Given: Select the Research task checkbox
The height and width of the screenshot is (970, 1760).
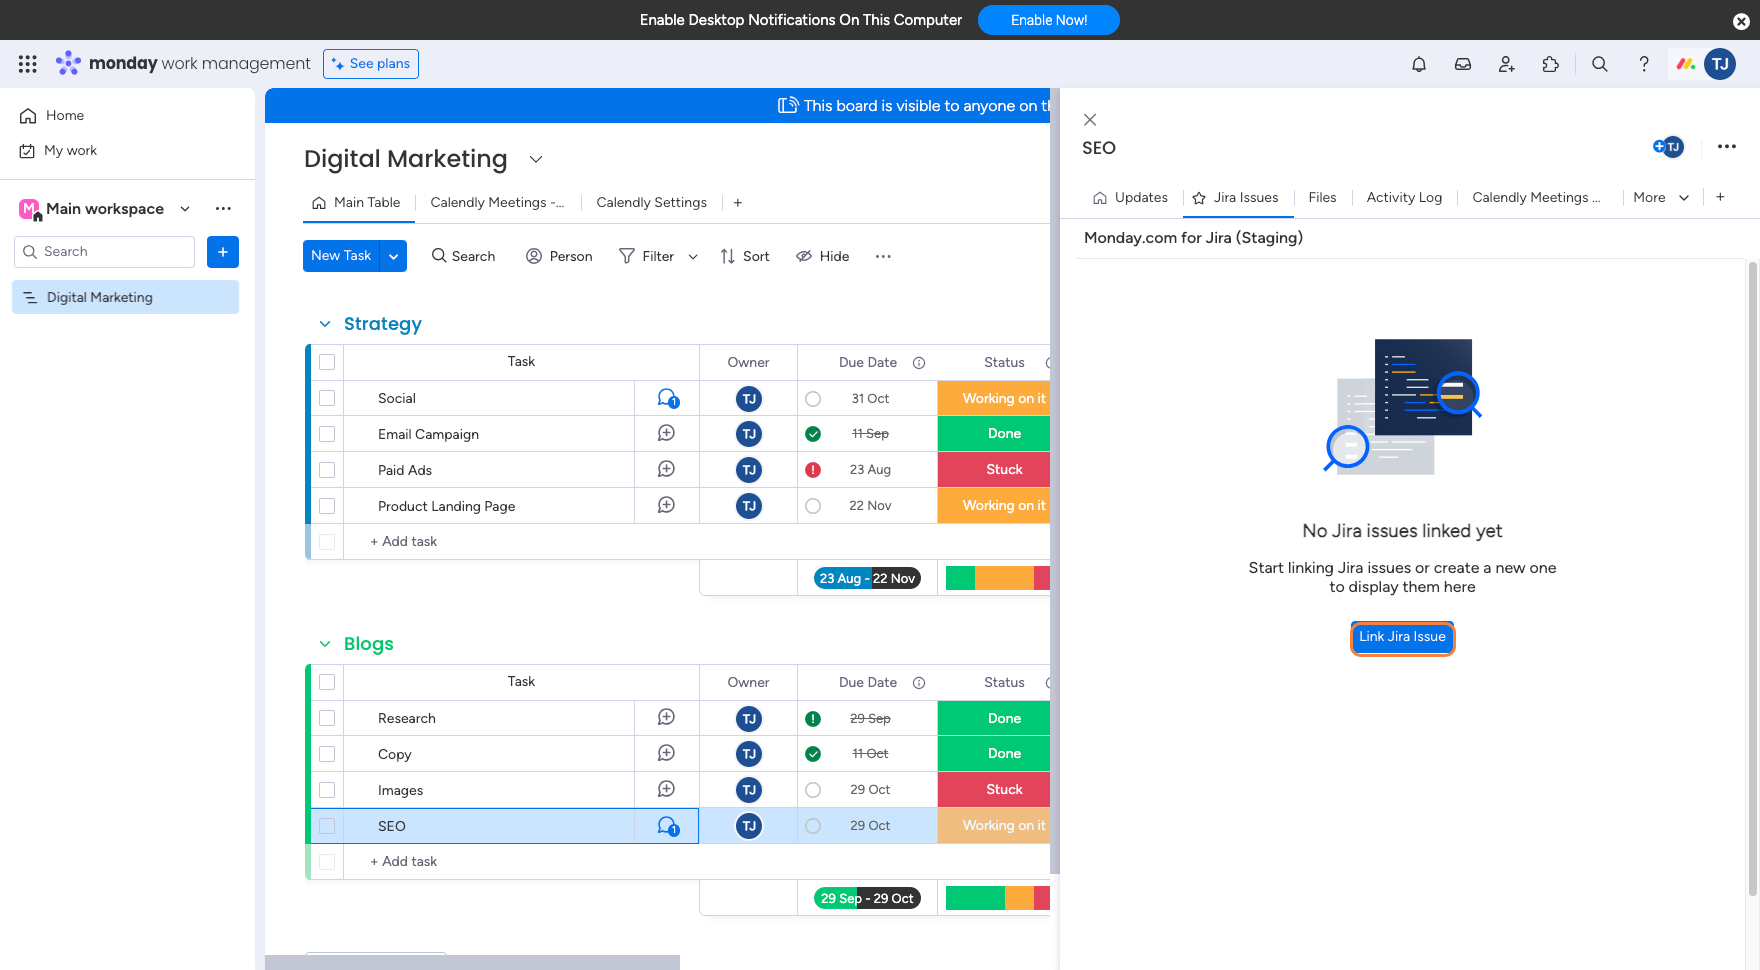Looking at the screenshot, I should tap(327, 718).
